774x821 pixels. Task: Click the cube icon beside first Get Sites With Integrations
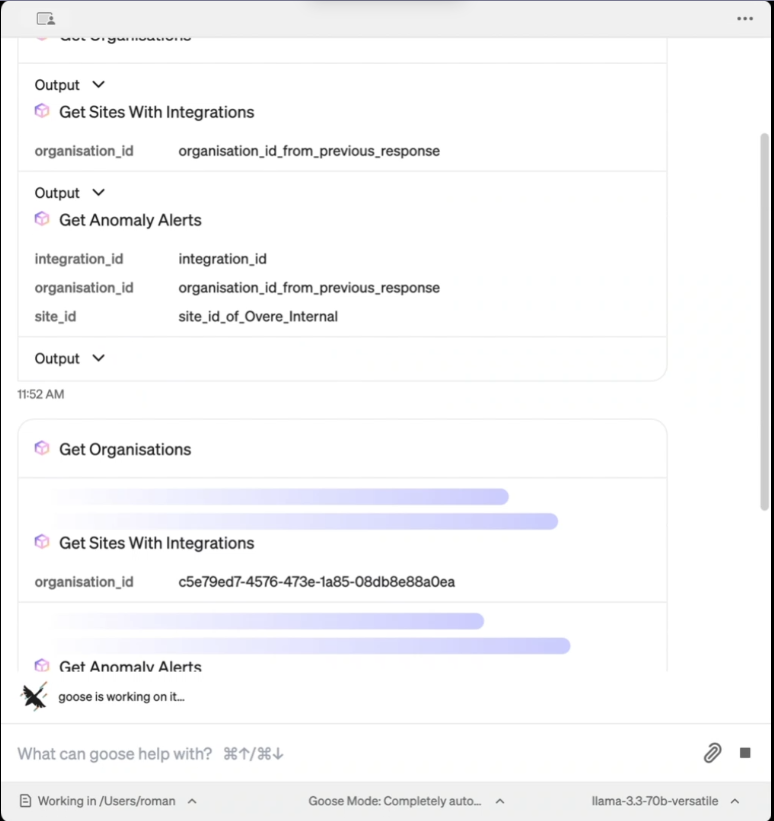click(42, 111)
